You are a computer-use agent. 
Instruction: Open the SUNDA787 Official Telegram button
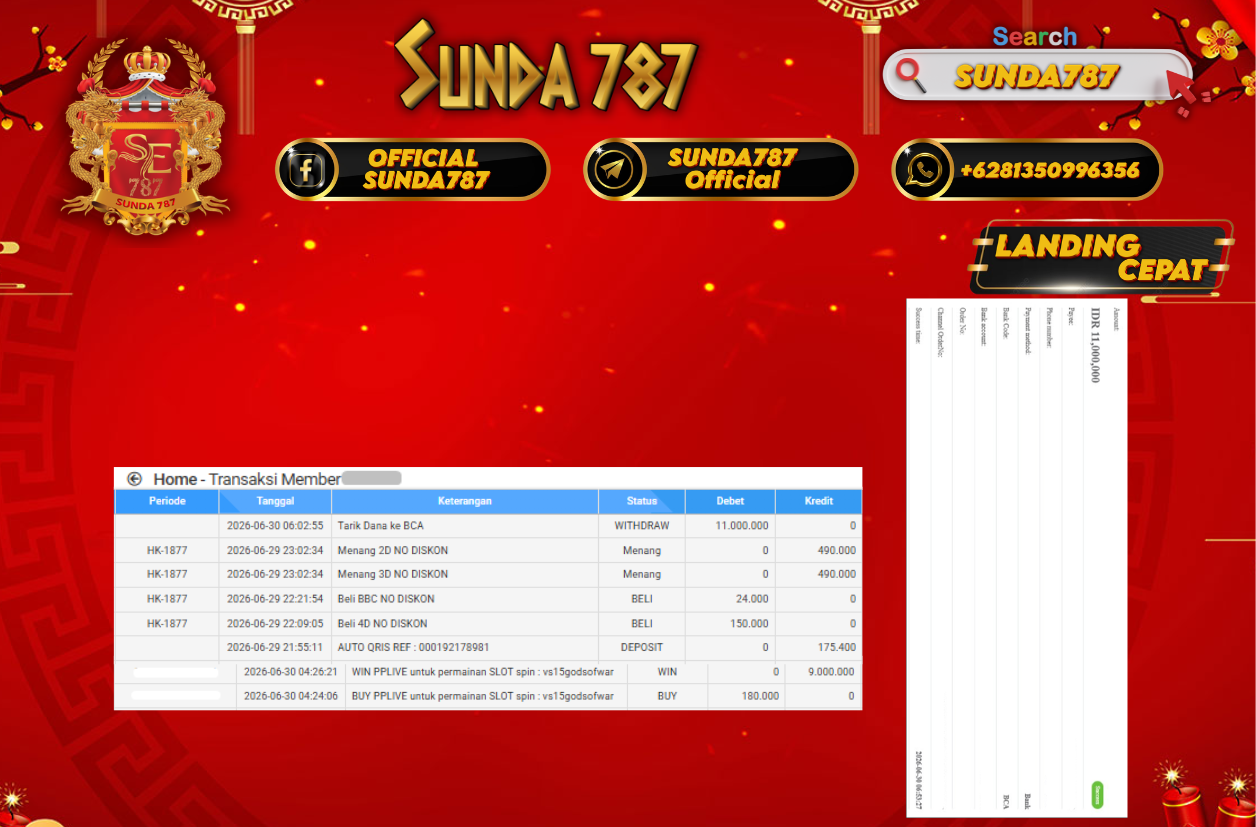720,169
